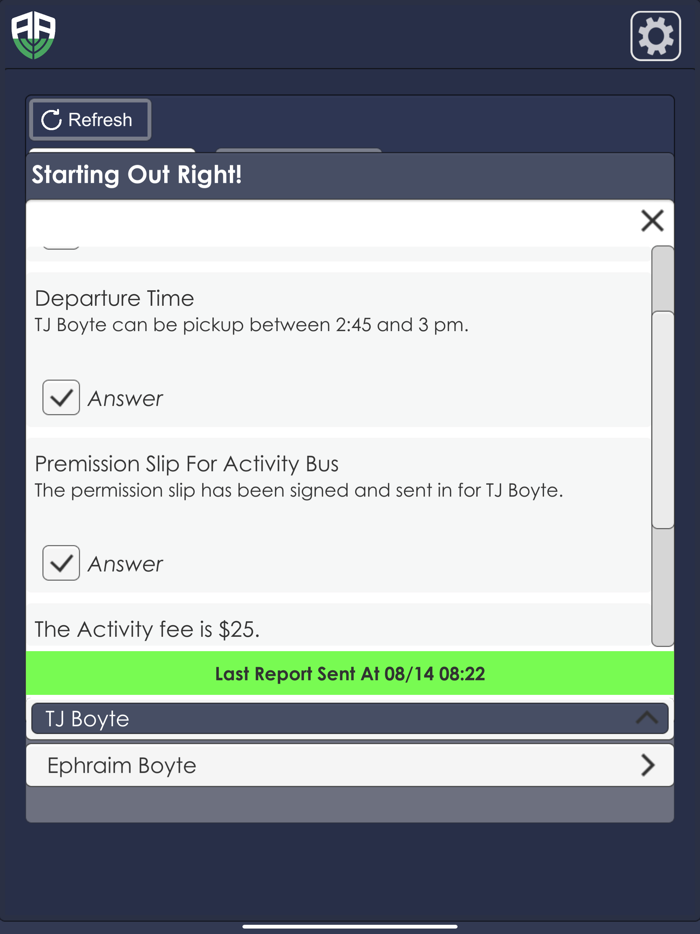Screen dimensions: 700x934
Task: Tap the Activity fee is $25 item
Action: click(147, 629)
